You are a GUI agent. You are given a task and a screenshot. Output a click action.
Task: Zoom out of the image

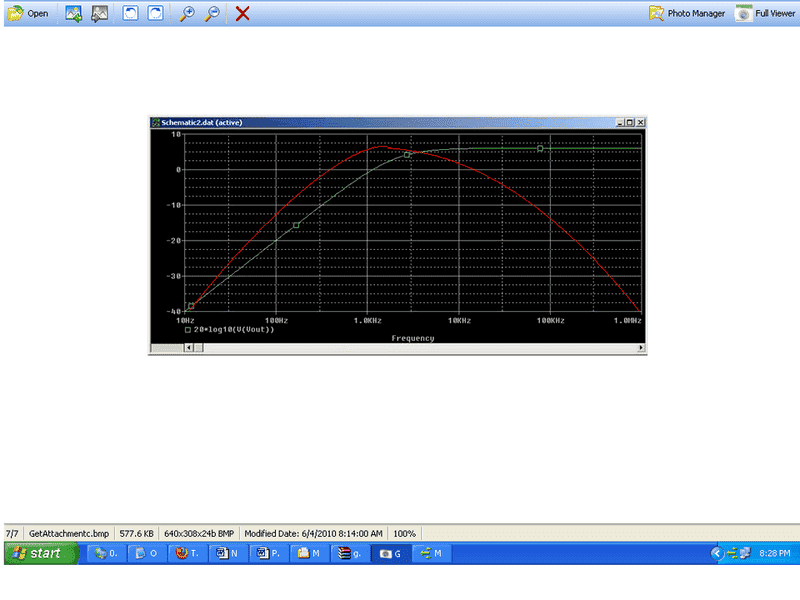(212, 14)
